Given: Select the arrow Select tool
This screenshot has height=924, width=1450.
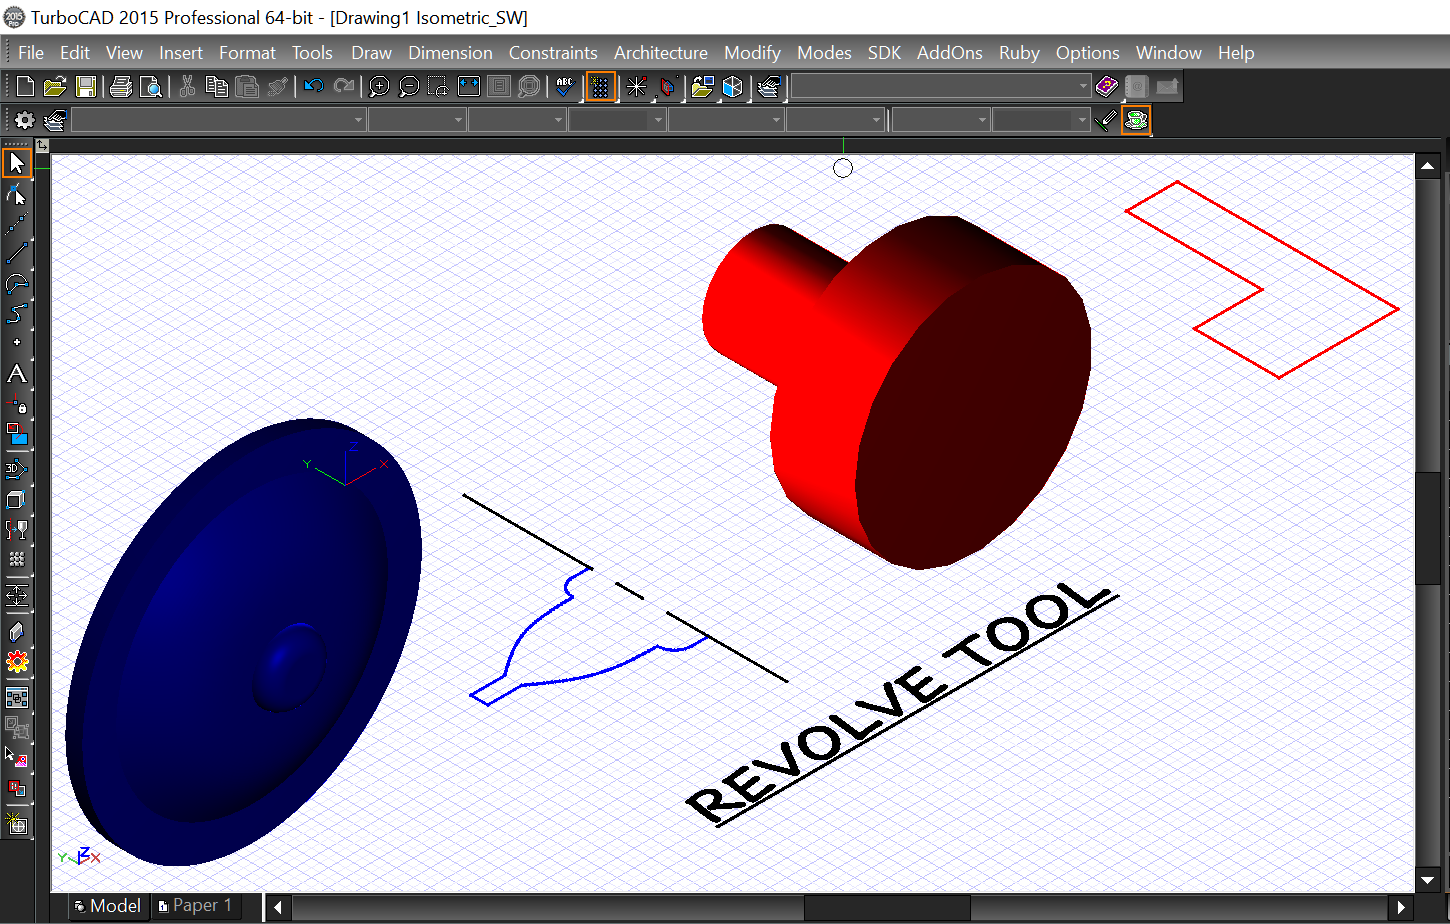Looking at the screenshot, I should 16,161.
